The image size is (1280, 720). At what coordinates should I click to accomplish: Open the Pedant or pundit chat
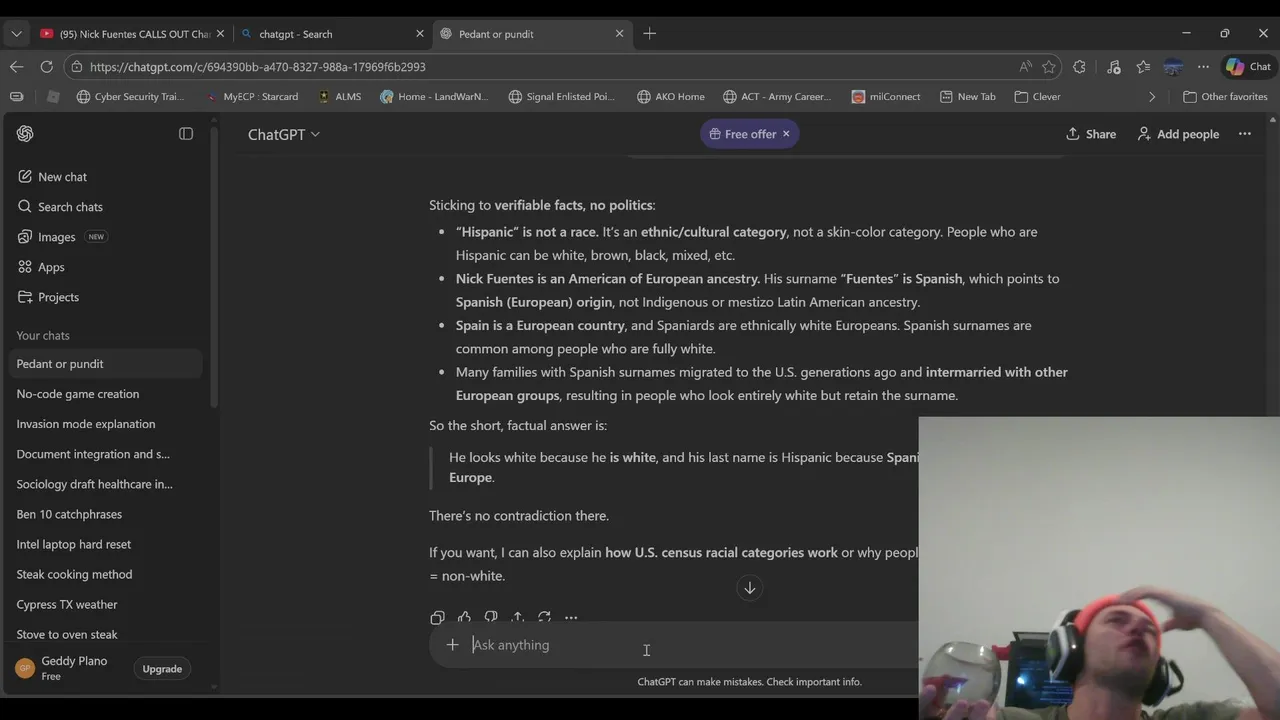105,364
